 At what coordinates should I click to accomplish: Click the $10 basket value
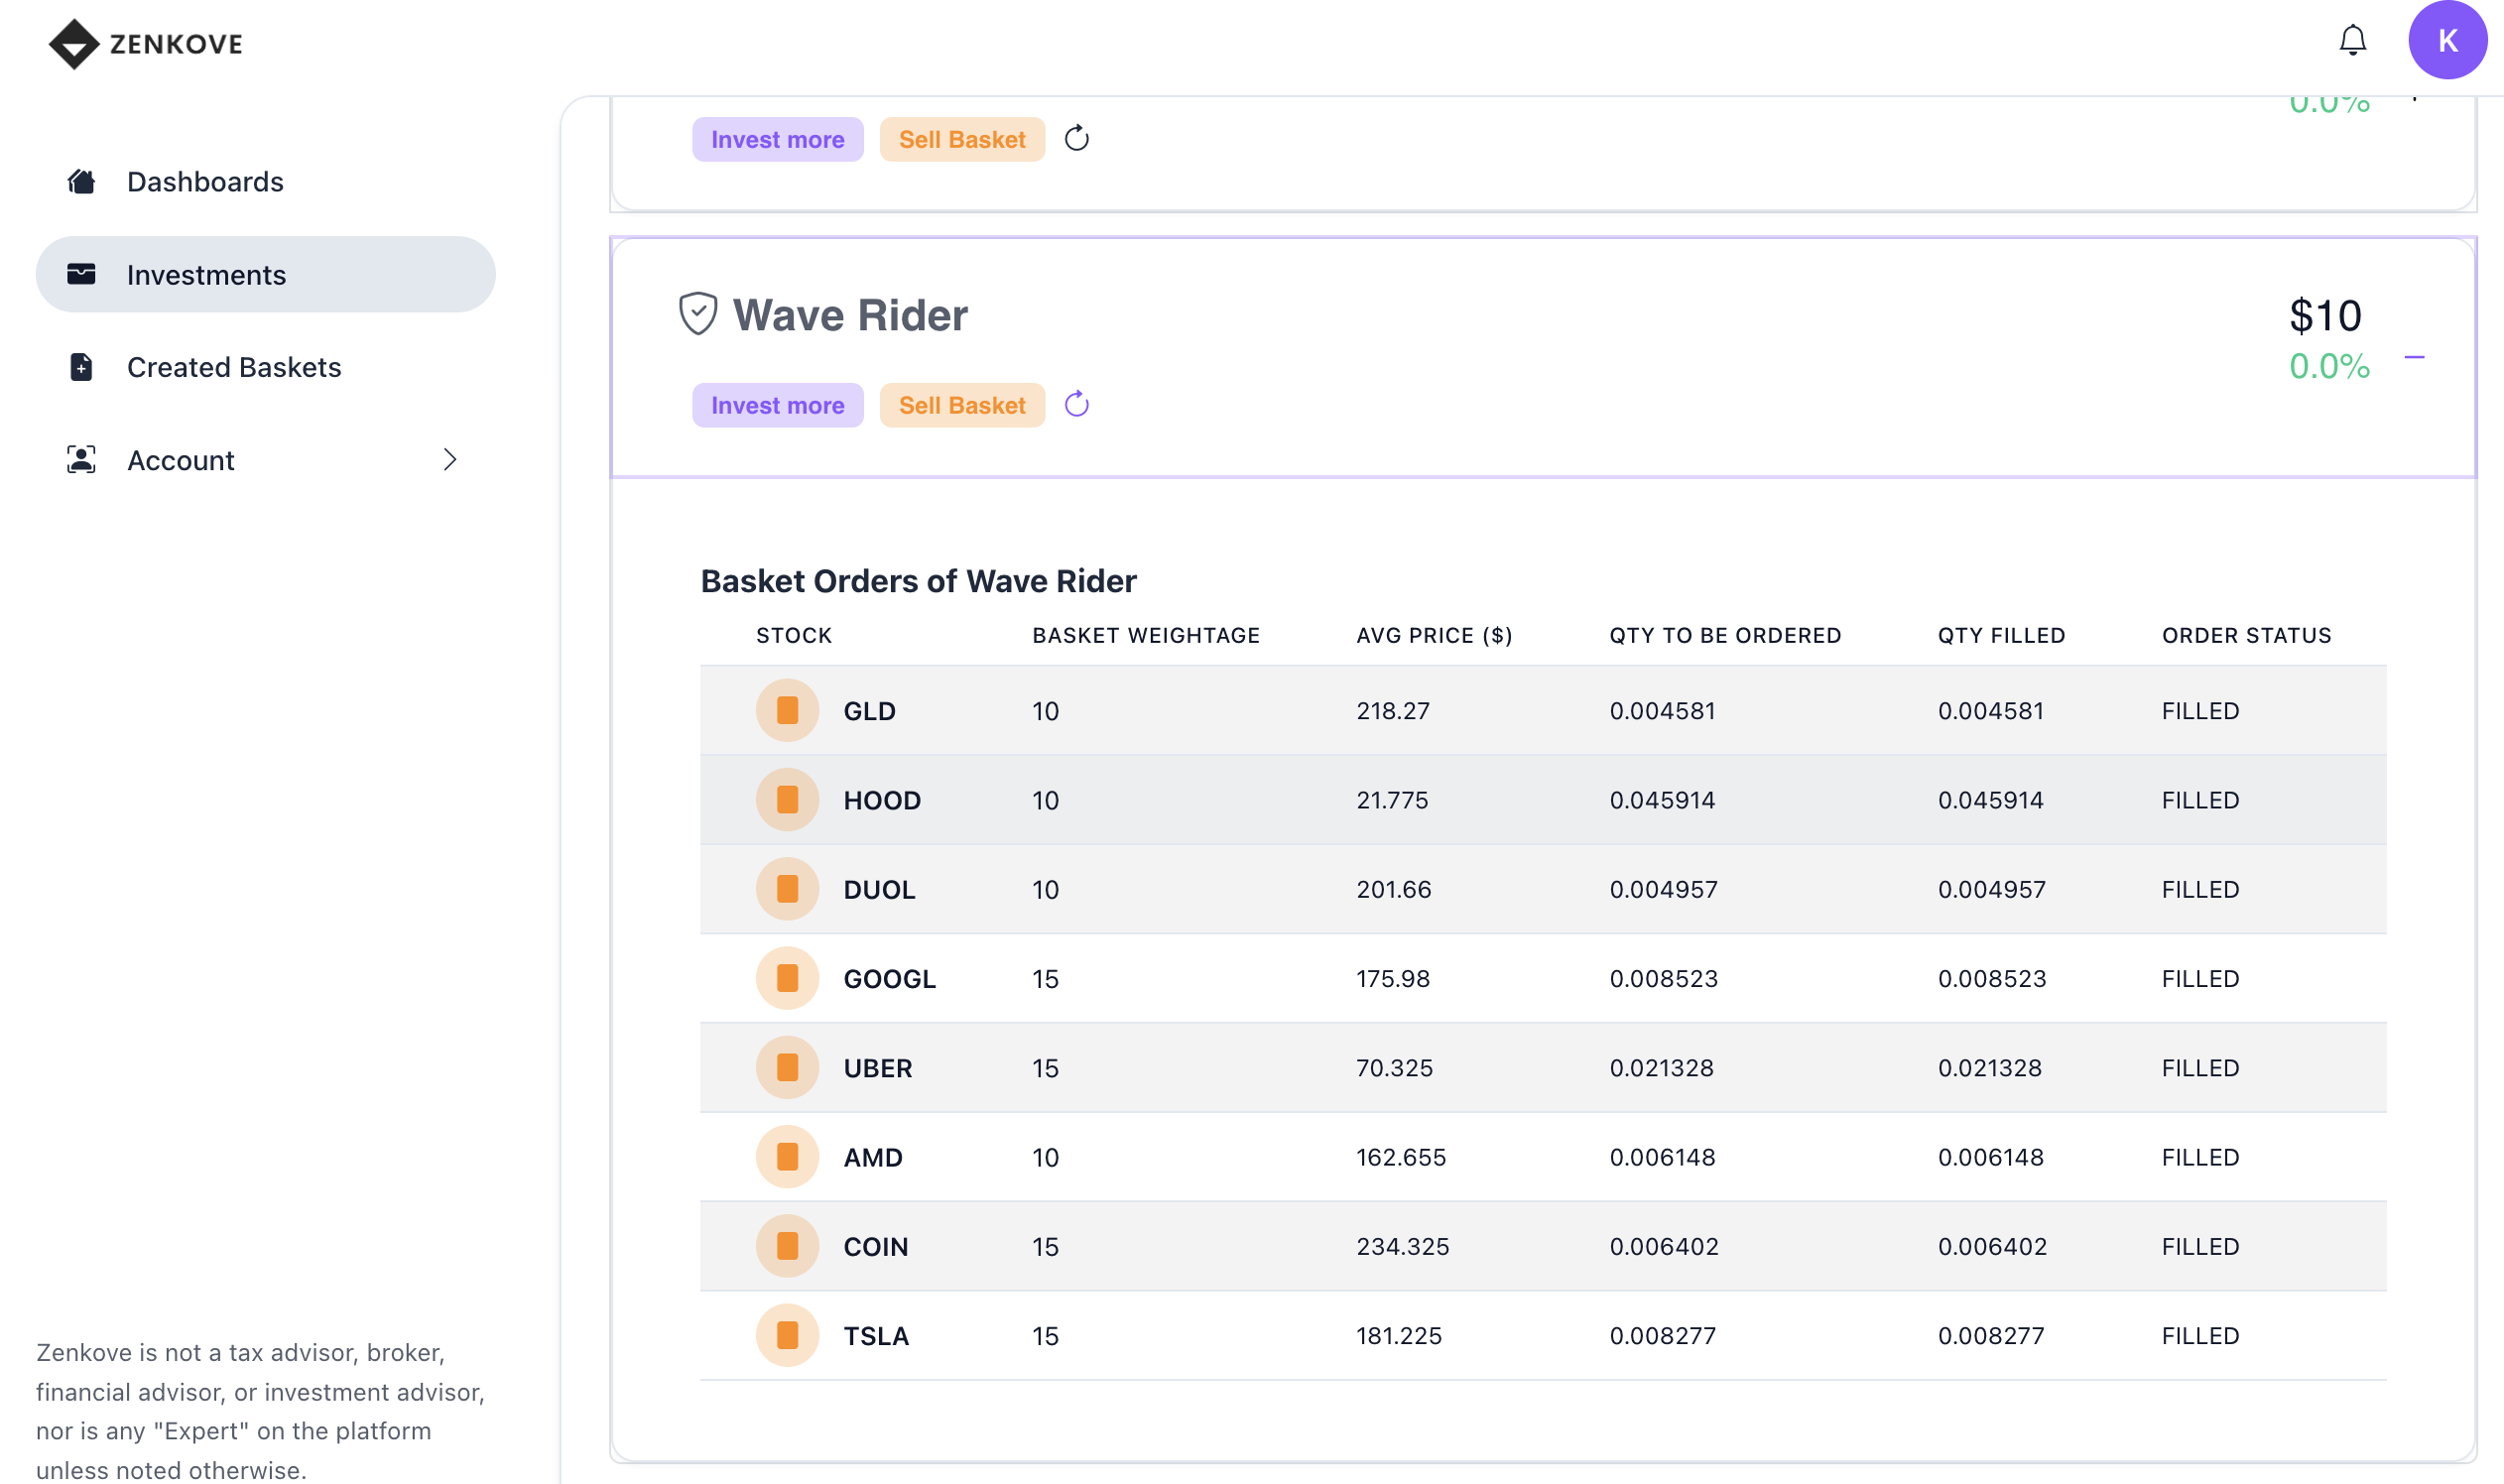click(2325, 316)
